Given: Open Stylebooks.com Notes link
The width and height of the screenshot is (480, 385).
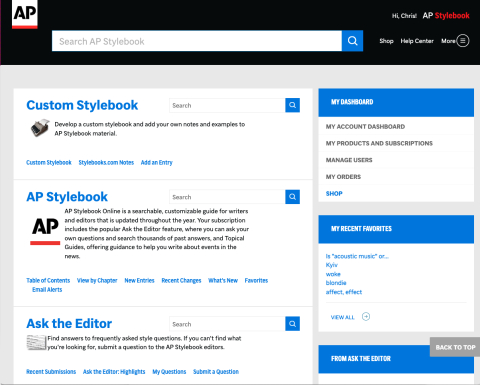Looking at the screenshot, I should pyautogui.click(x=106, y=162).
